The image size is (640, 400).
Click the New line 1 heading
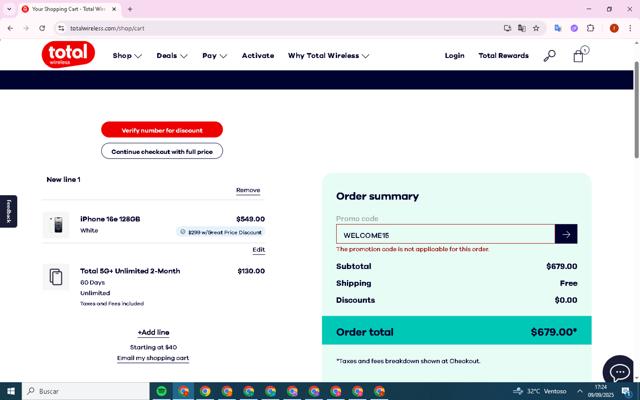click(x=63, y=180)
